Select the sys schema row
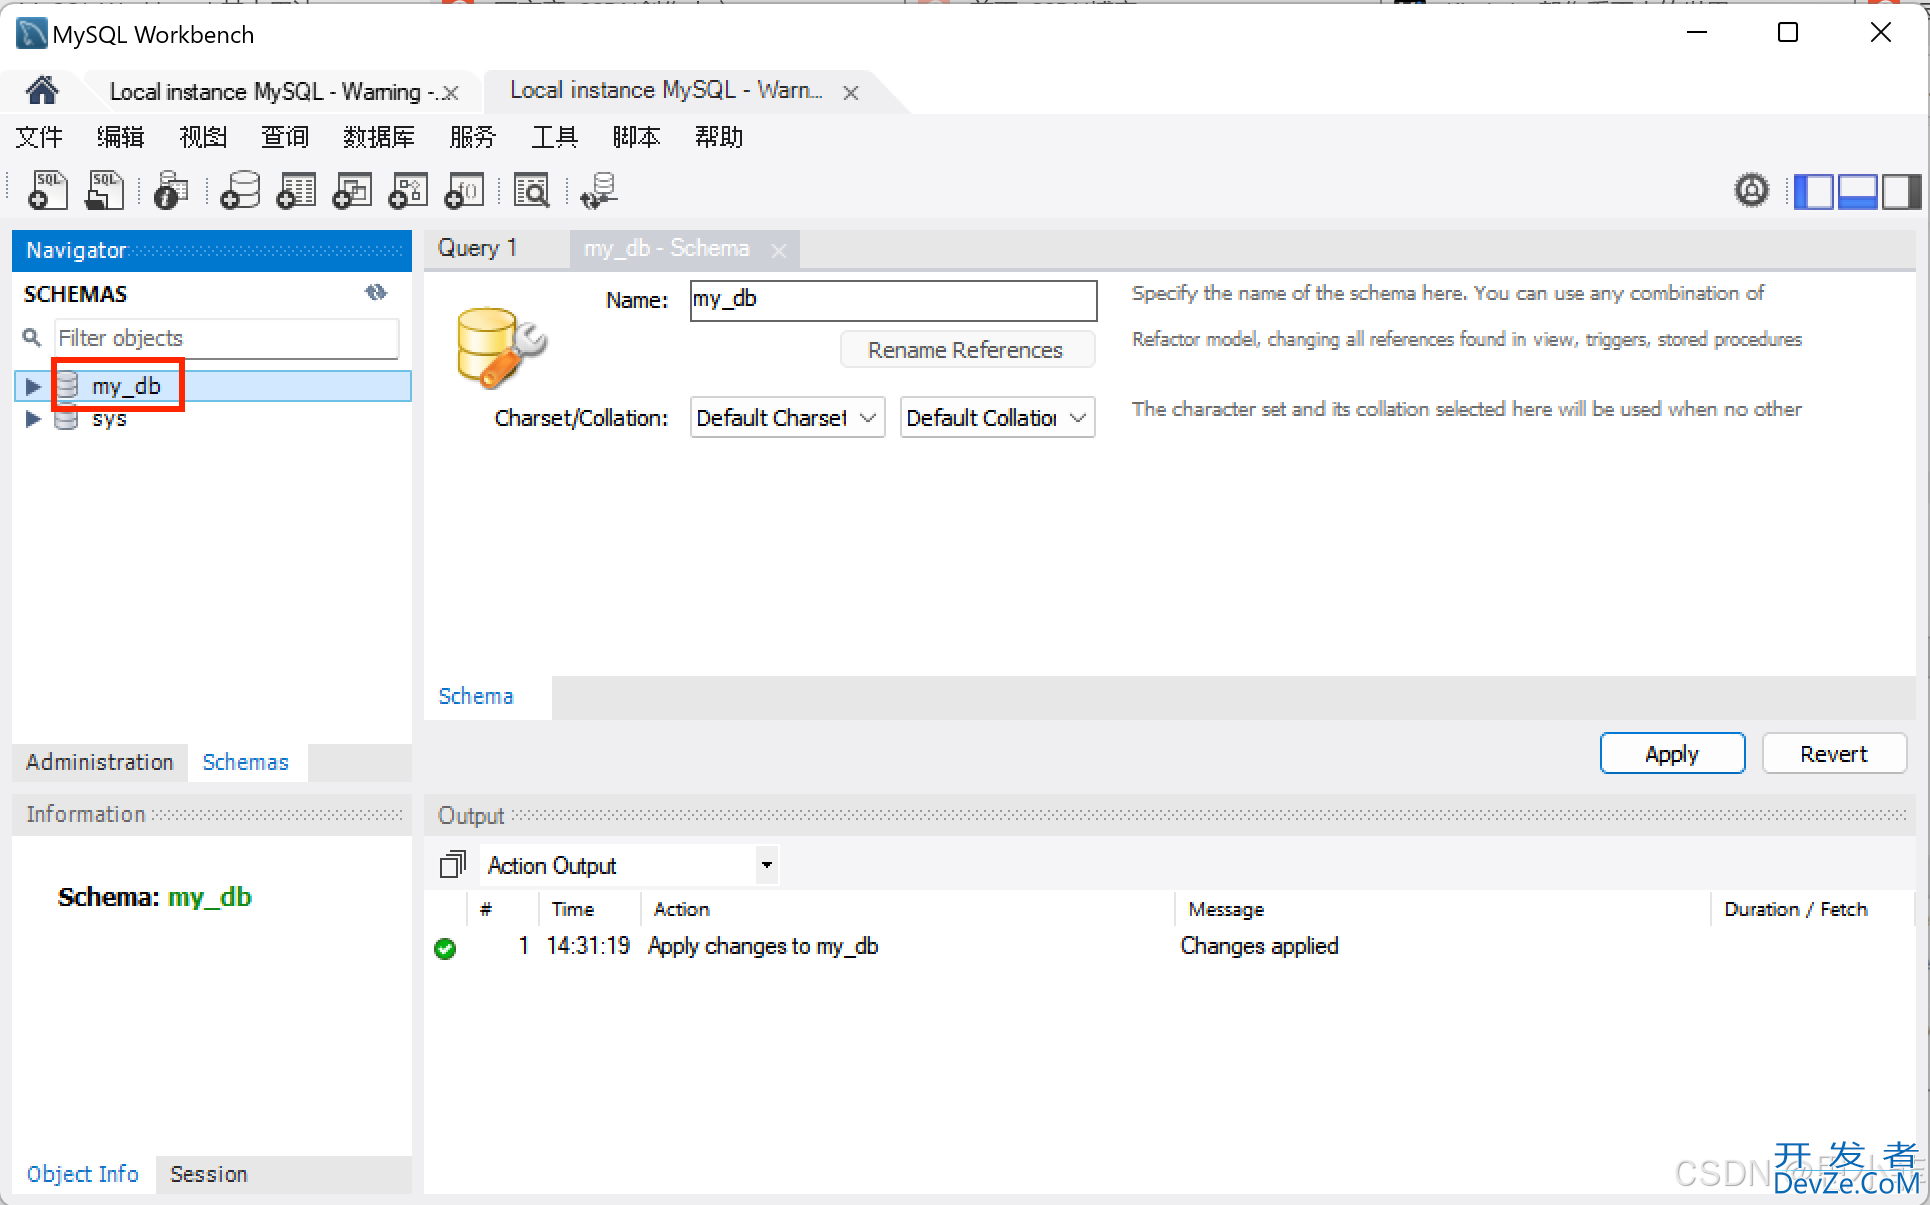The width and height of the screenshot is (1930, 1205). (x=213, y=419)
